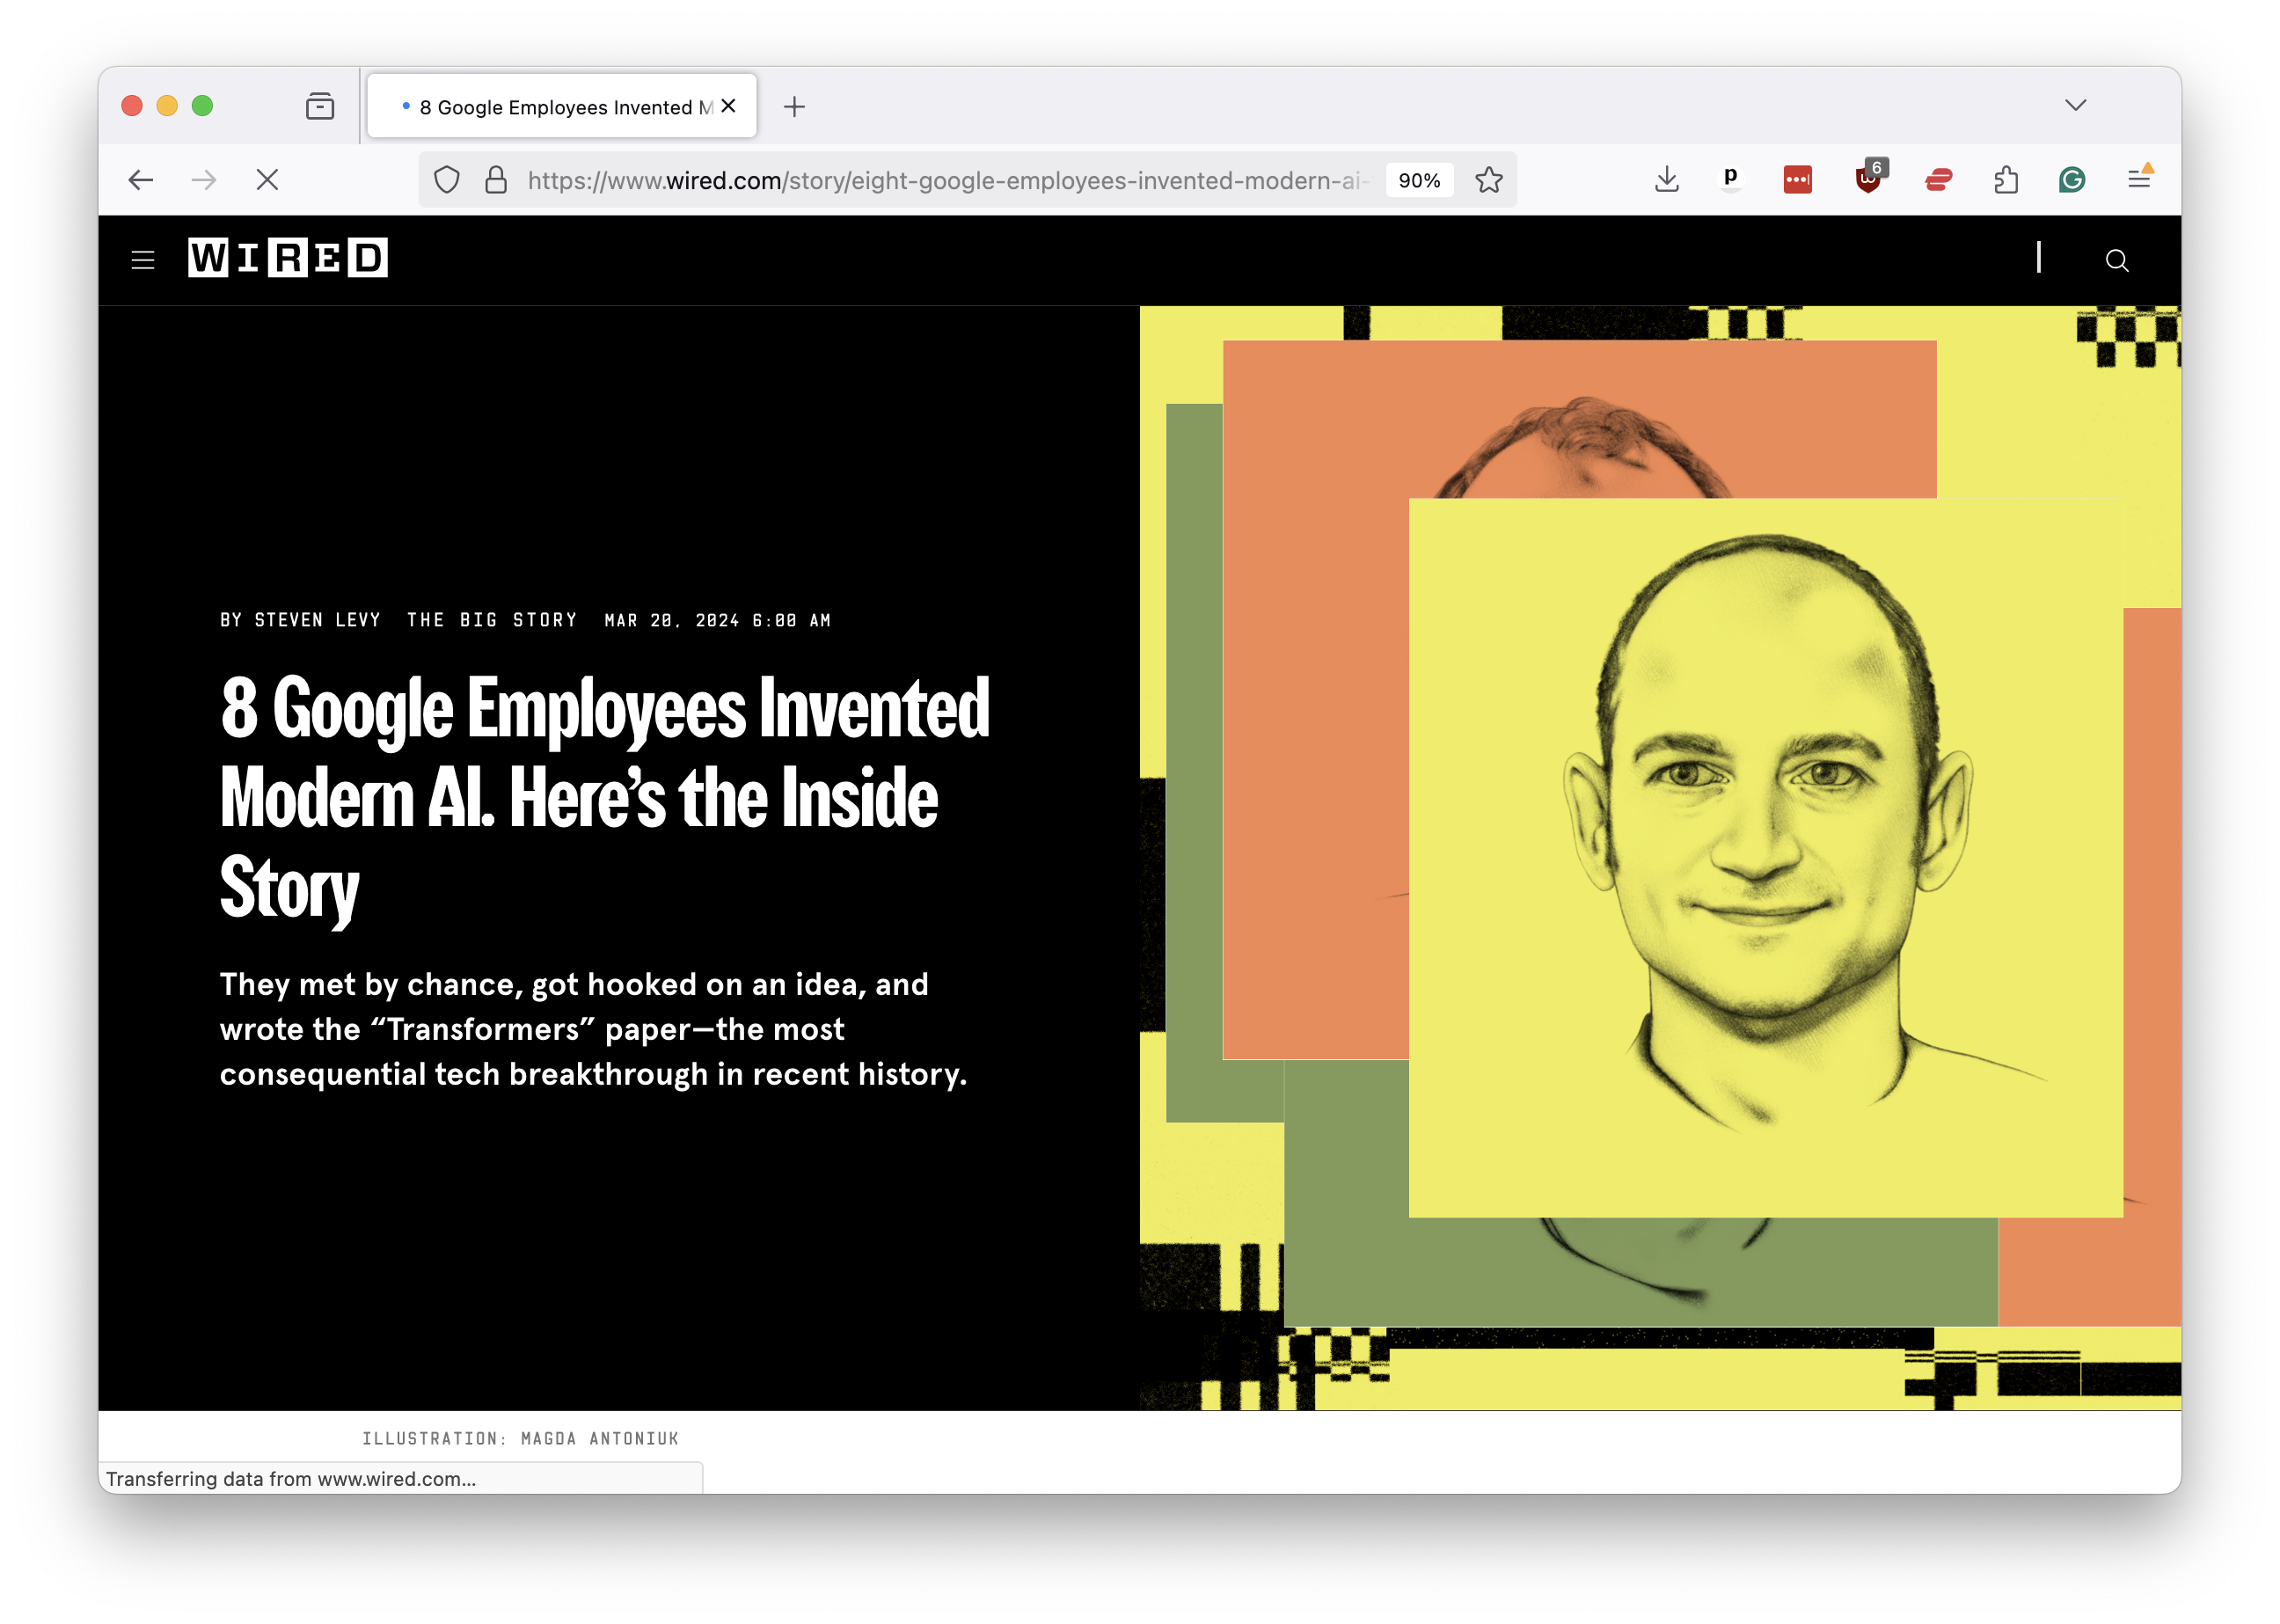2280x1624 pixels.
Task: Click the subheading 'They met by chance'
Action: pos(594,1029)
